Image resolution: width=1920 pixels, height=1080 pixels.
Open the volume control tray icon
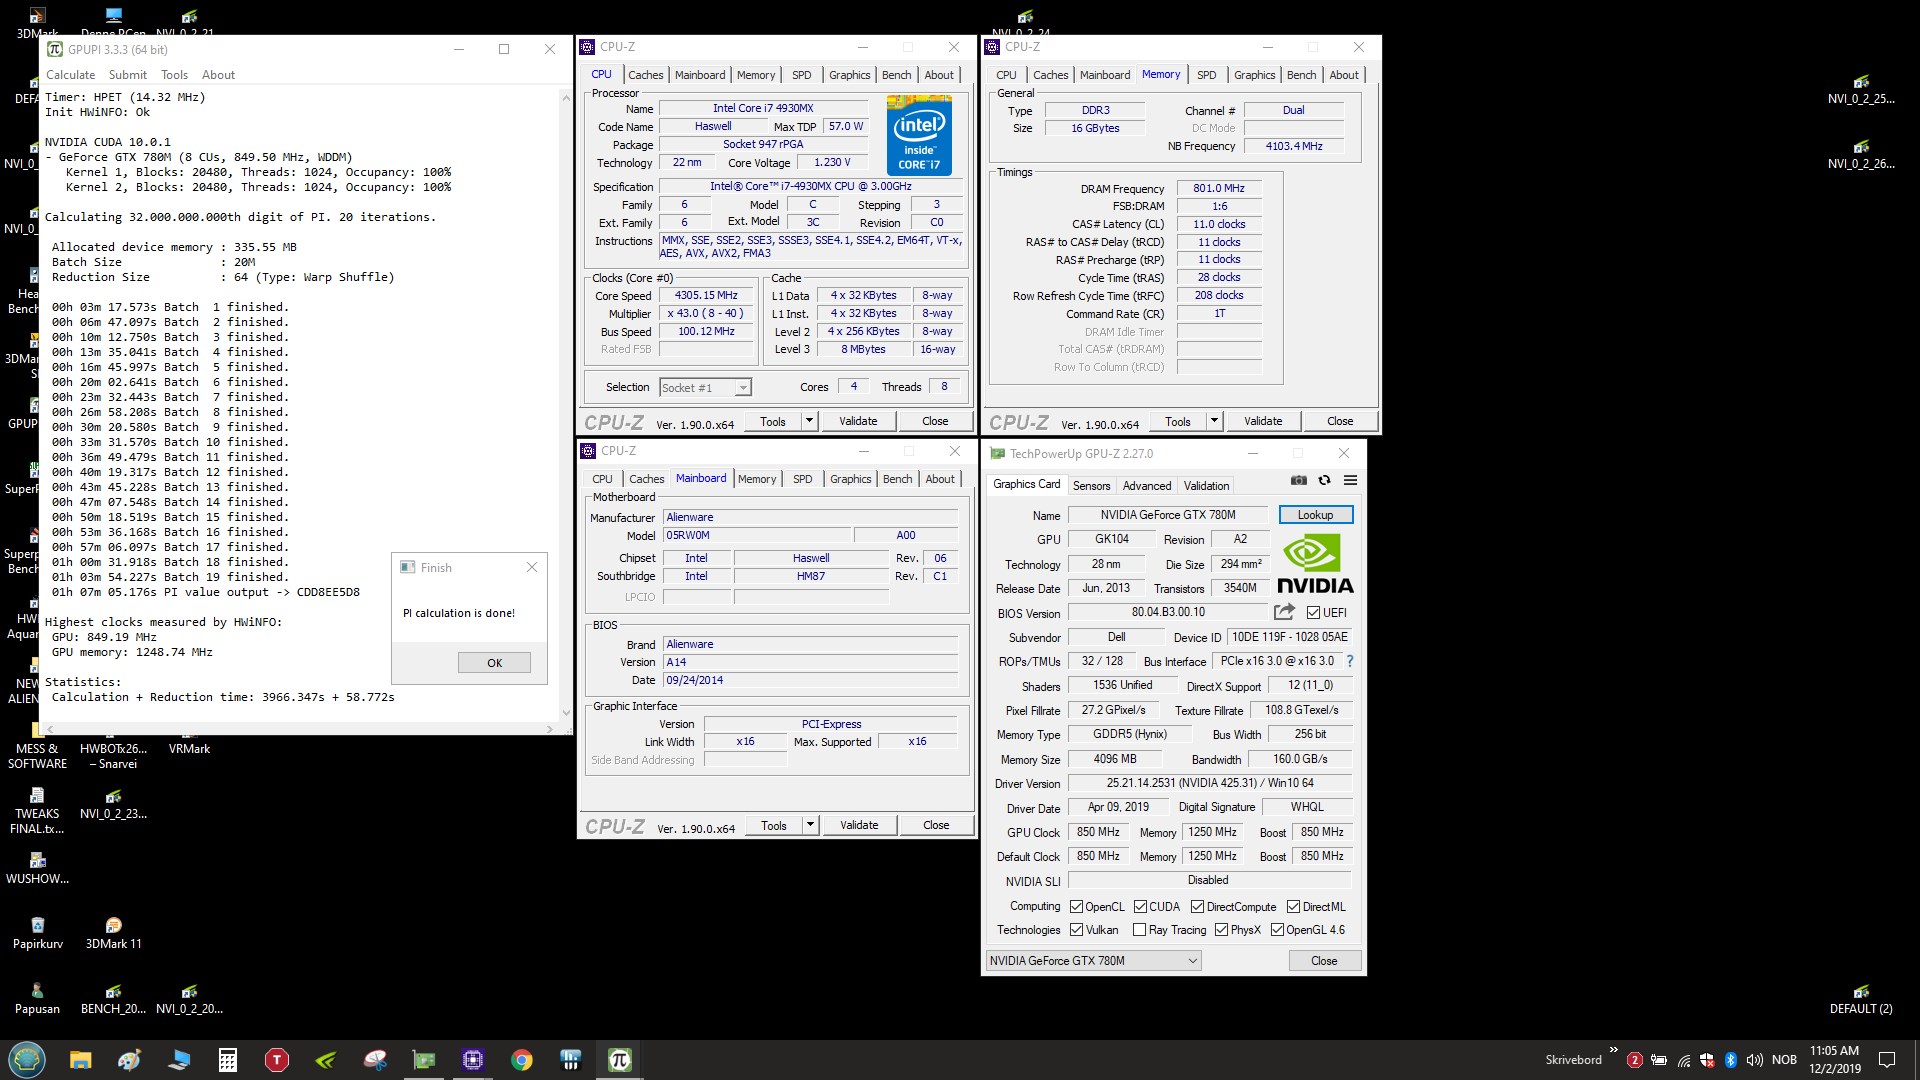[1754, 1060]
